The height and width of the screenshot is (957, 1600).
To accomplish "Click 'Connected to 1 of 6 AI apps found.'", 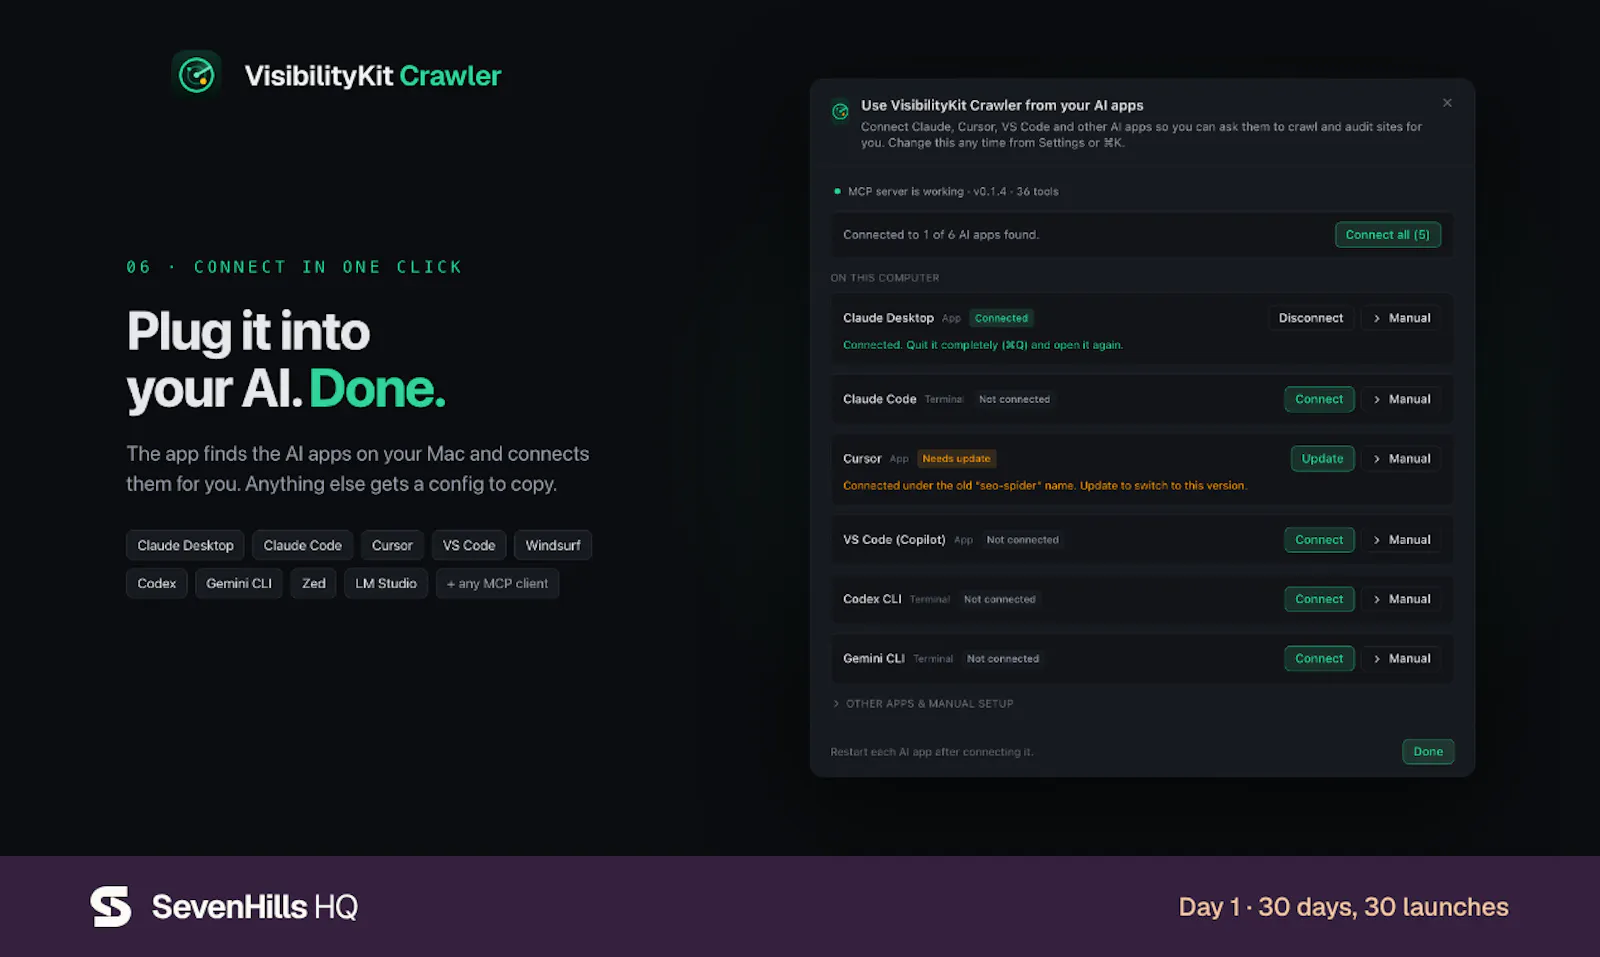I will [941, 235].
